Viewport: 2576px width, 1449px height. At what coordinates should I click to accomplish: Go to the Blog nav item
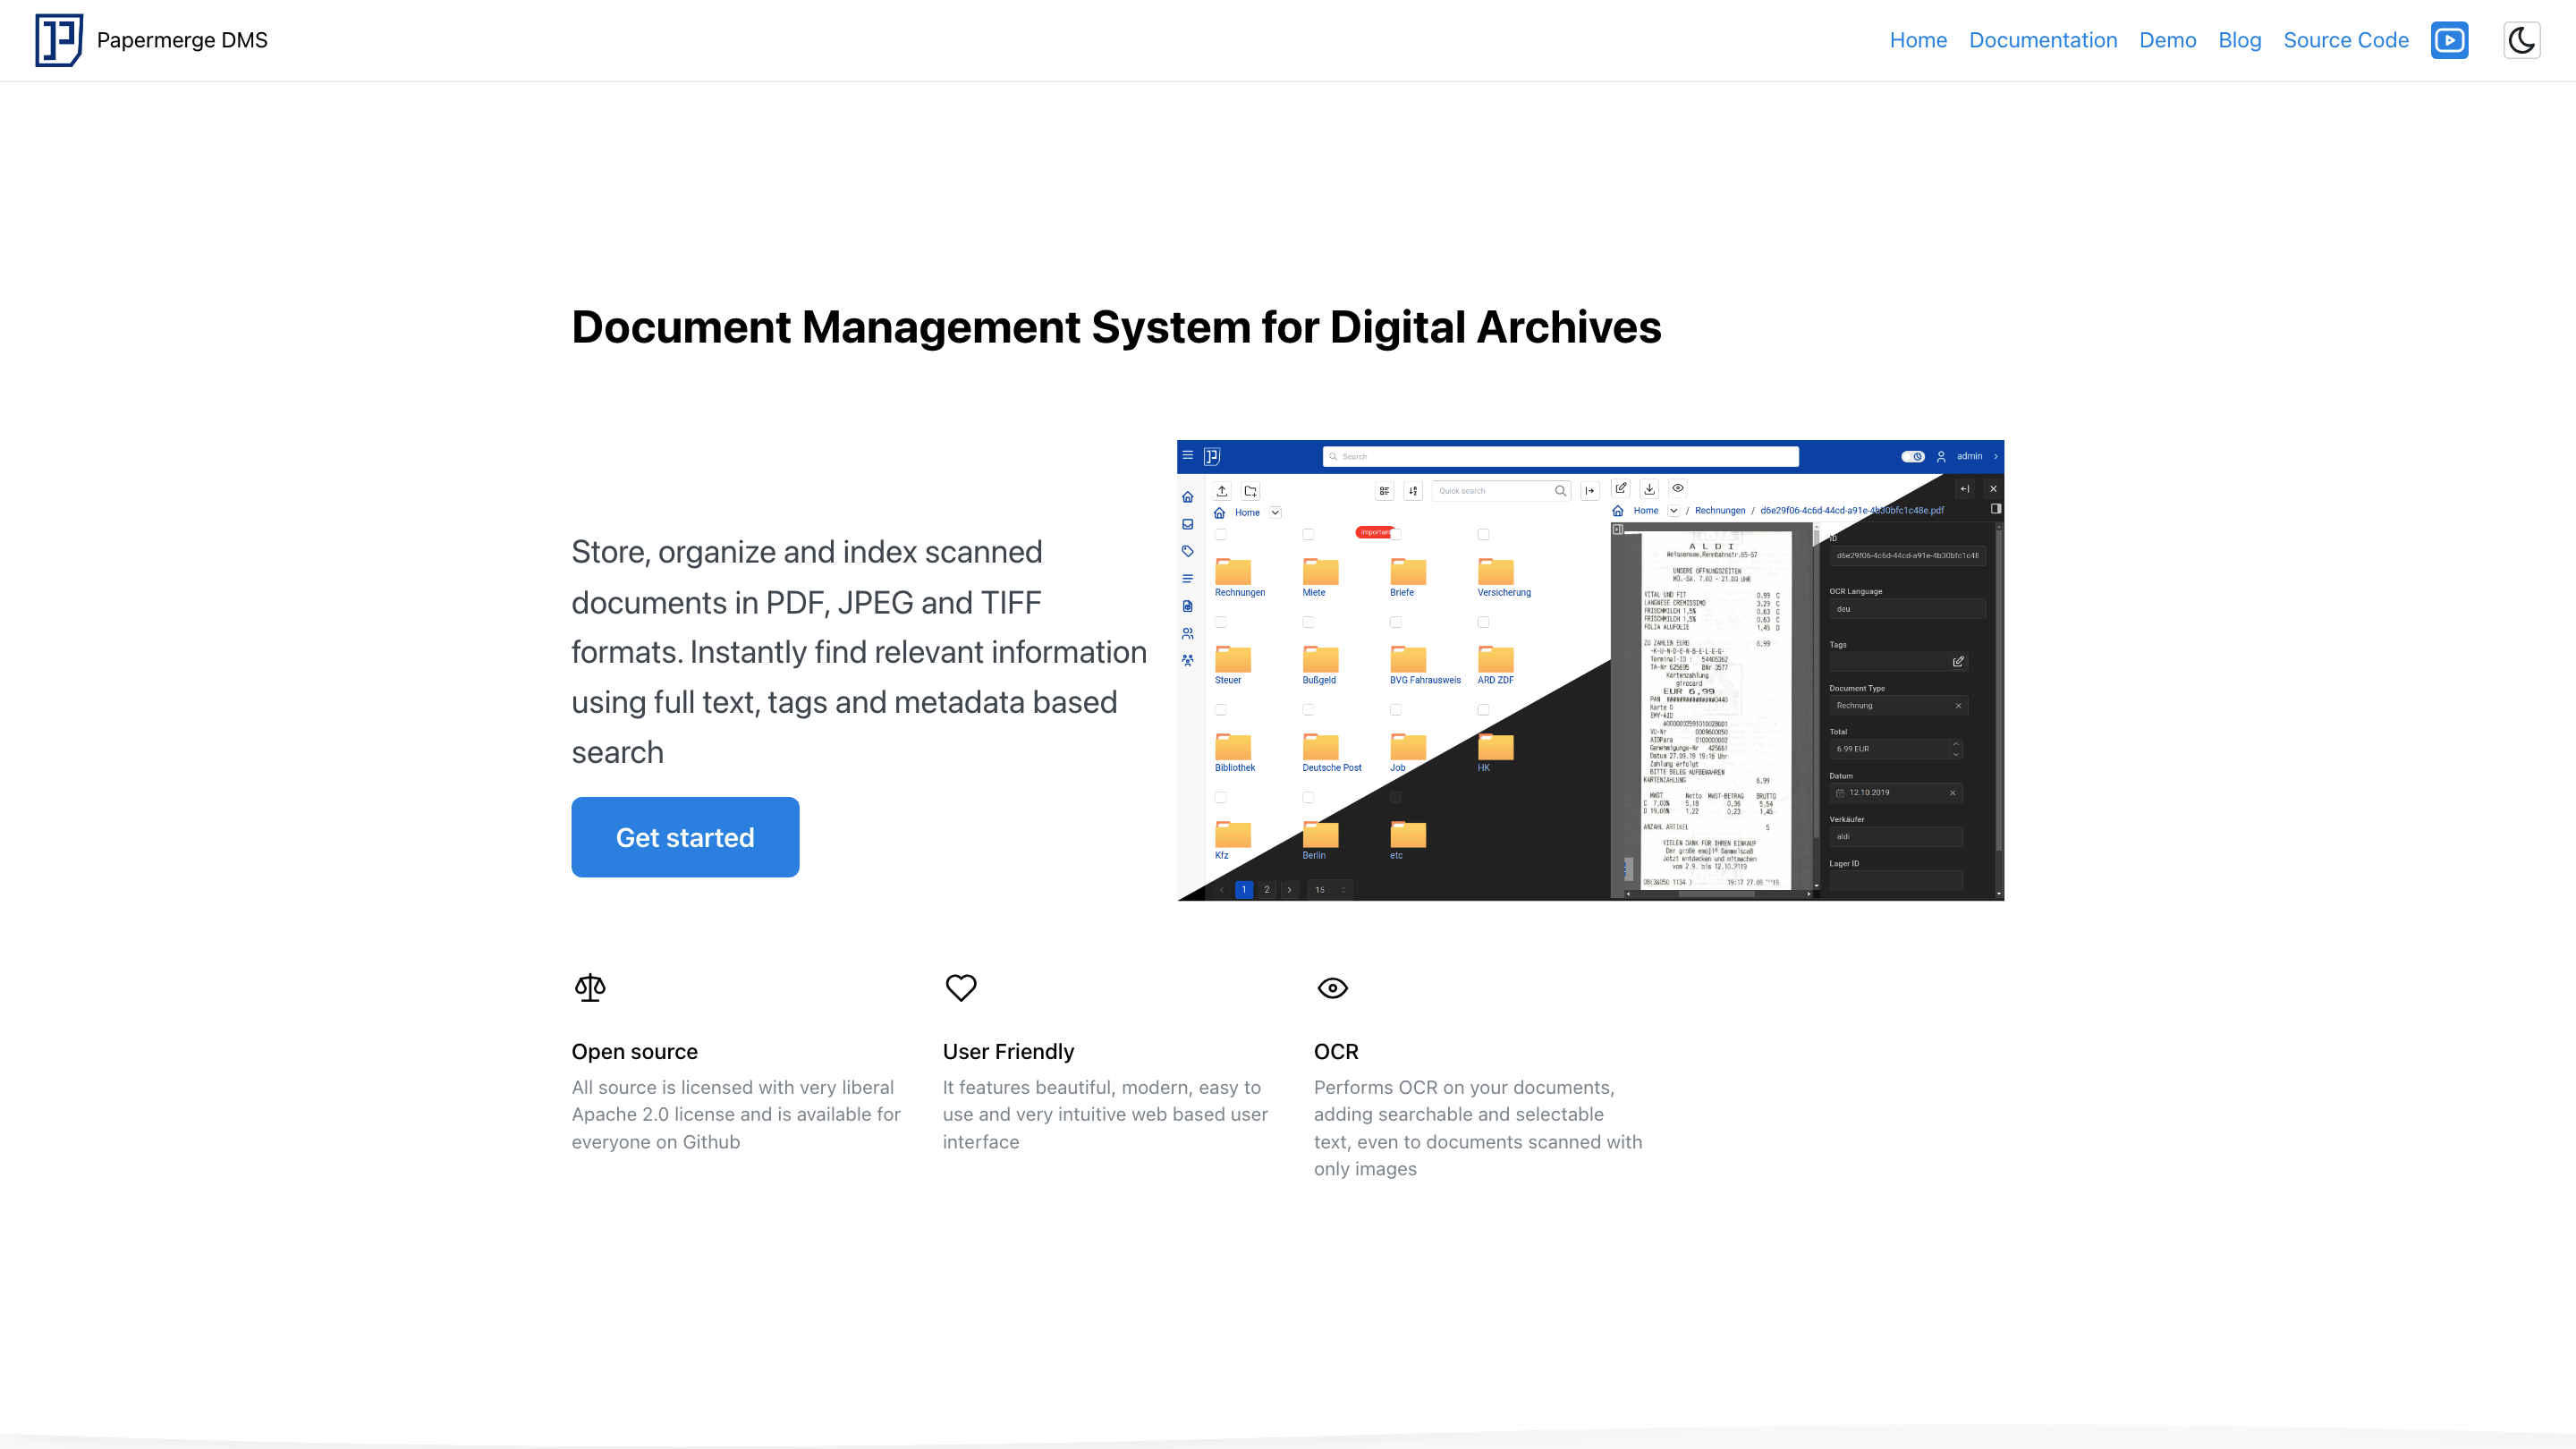click(2239, 40)
